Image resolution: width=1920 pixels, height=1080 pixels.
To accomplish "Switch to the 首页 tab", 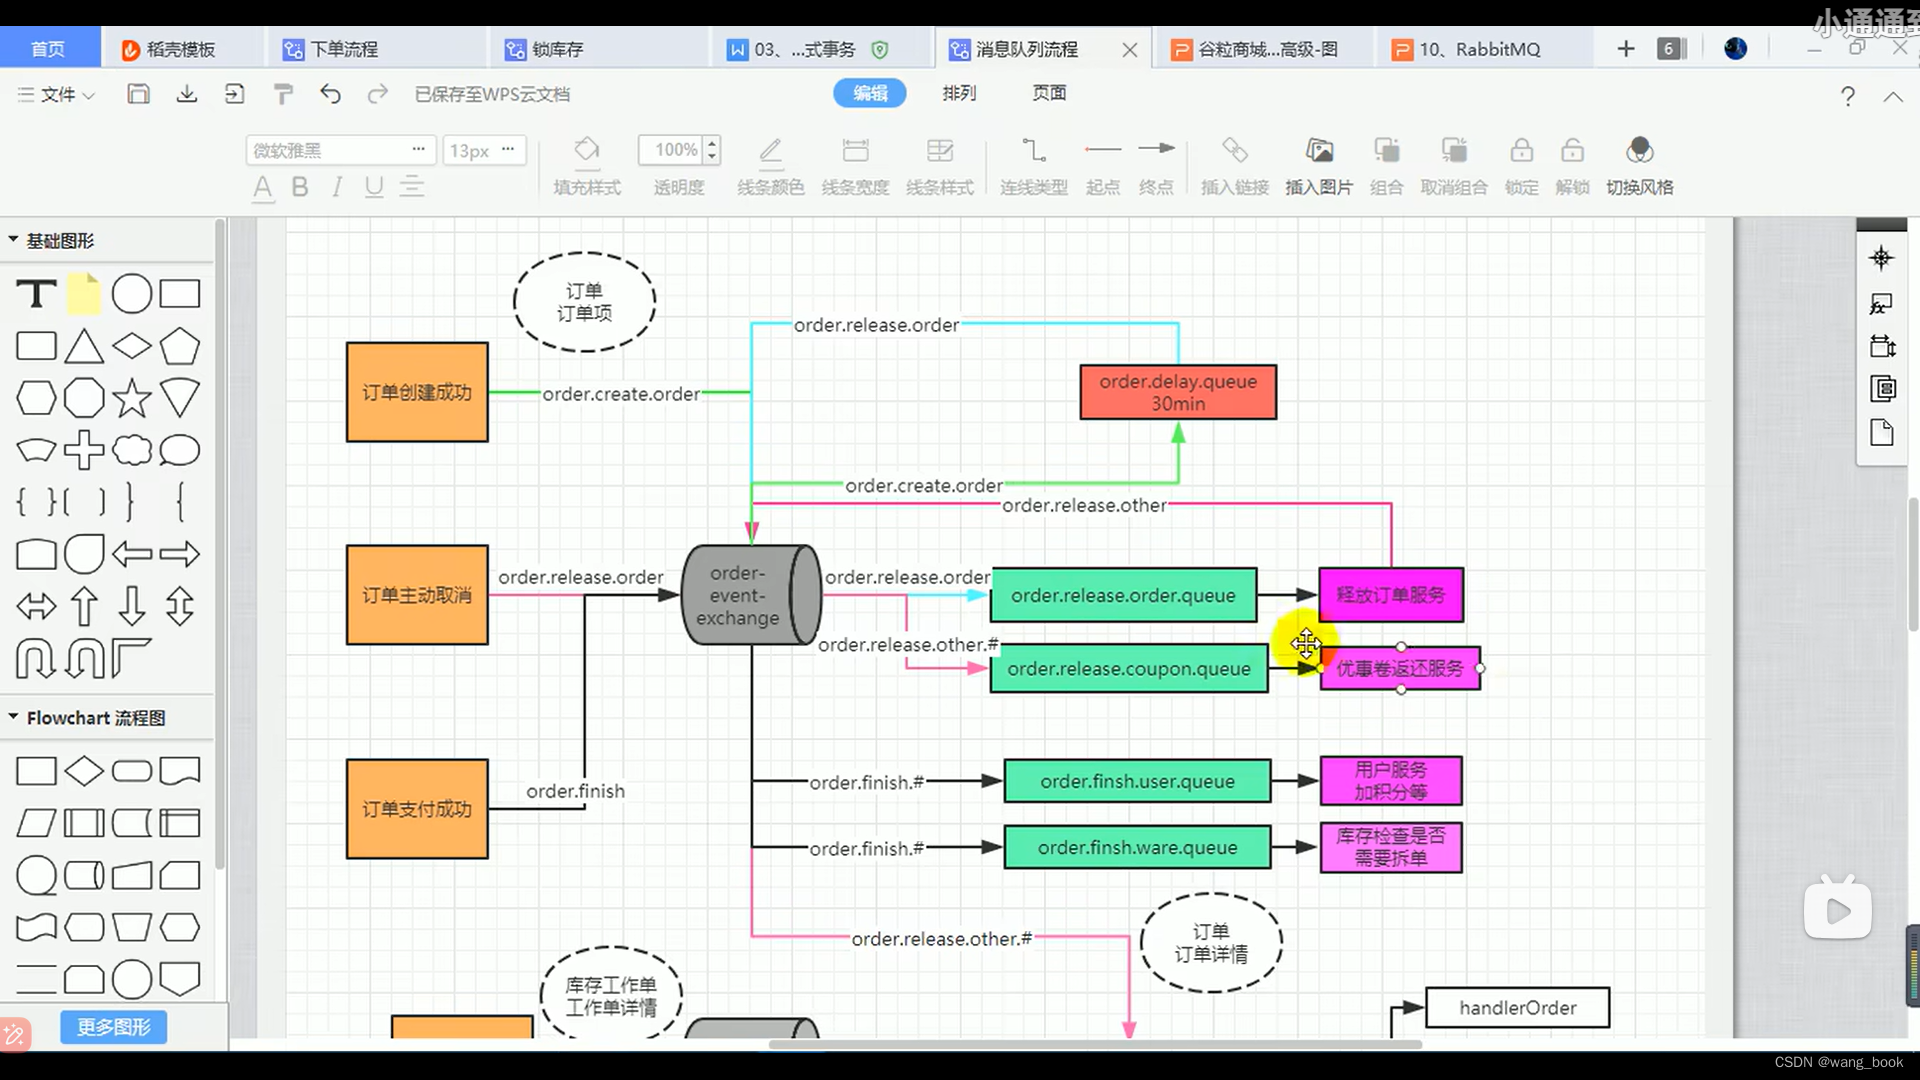I will [48, 49].
